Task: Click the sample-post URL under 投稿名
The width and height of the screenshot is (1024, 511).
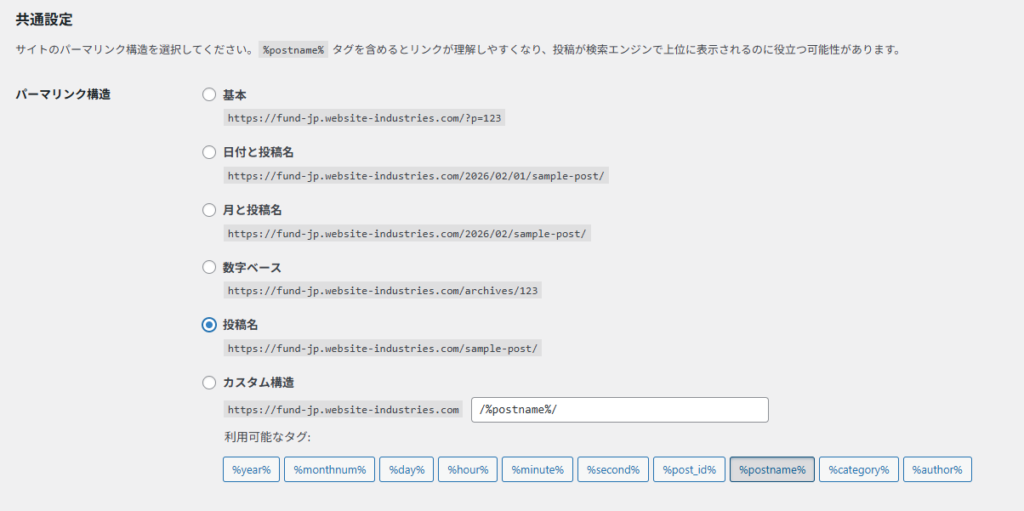Action: [383, 349]
